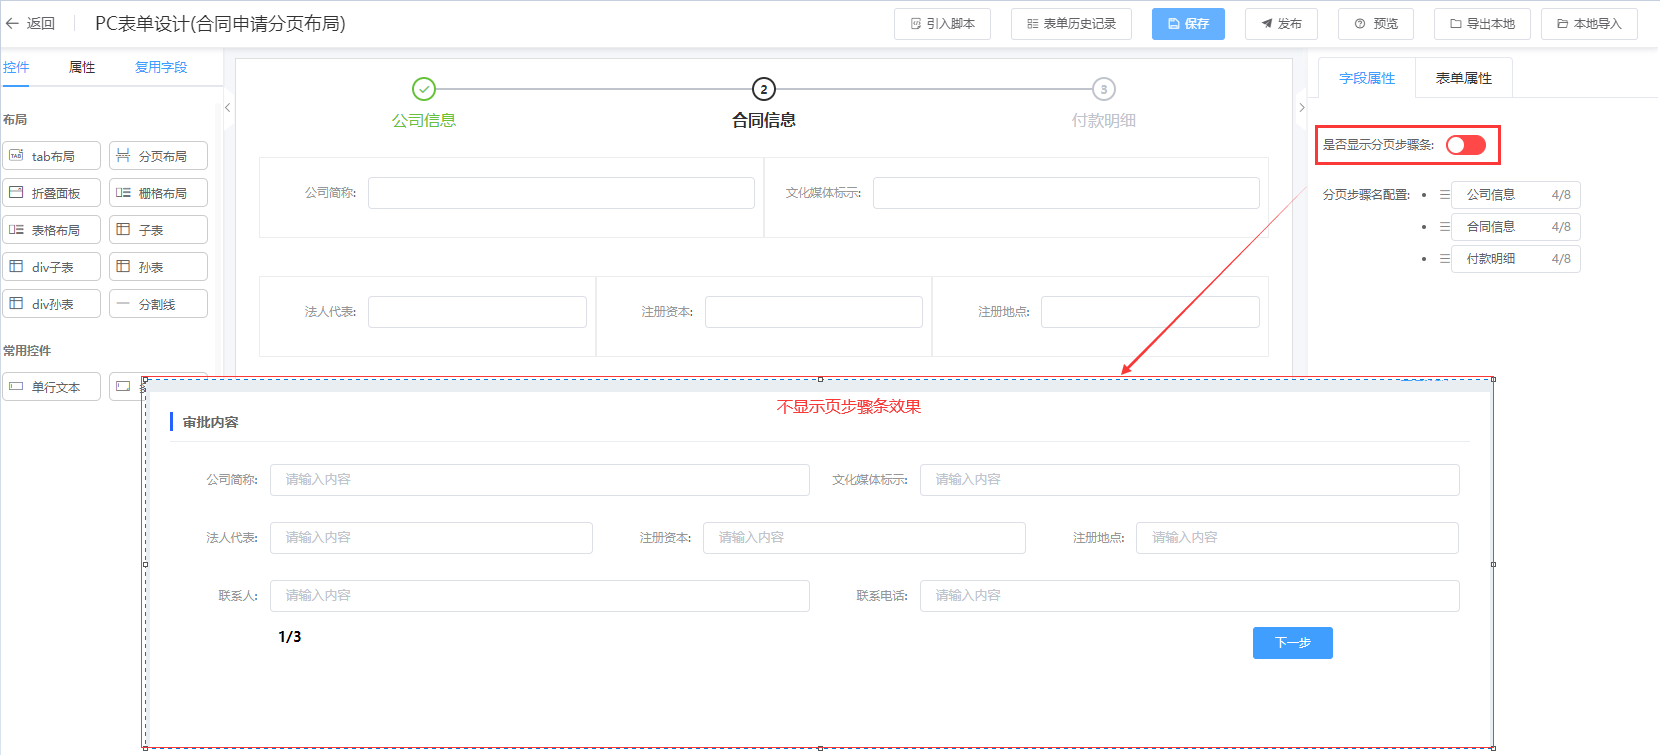Click the back arrow labeled 返回
Screen dimensions: 1660x755
point(30,23)
